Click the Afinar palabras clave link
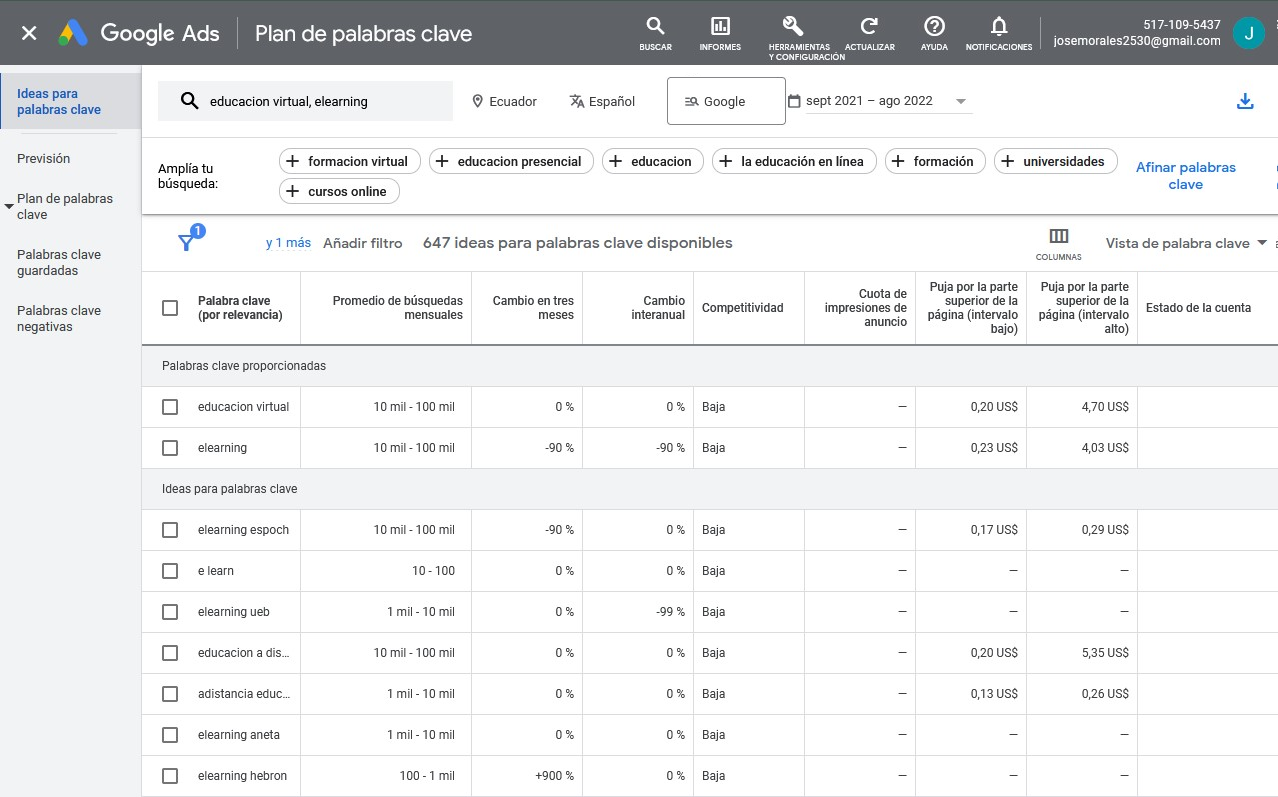Image resolution: width=1278 pixels, height=797 pixels. 1185,175
